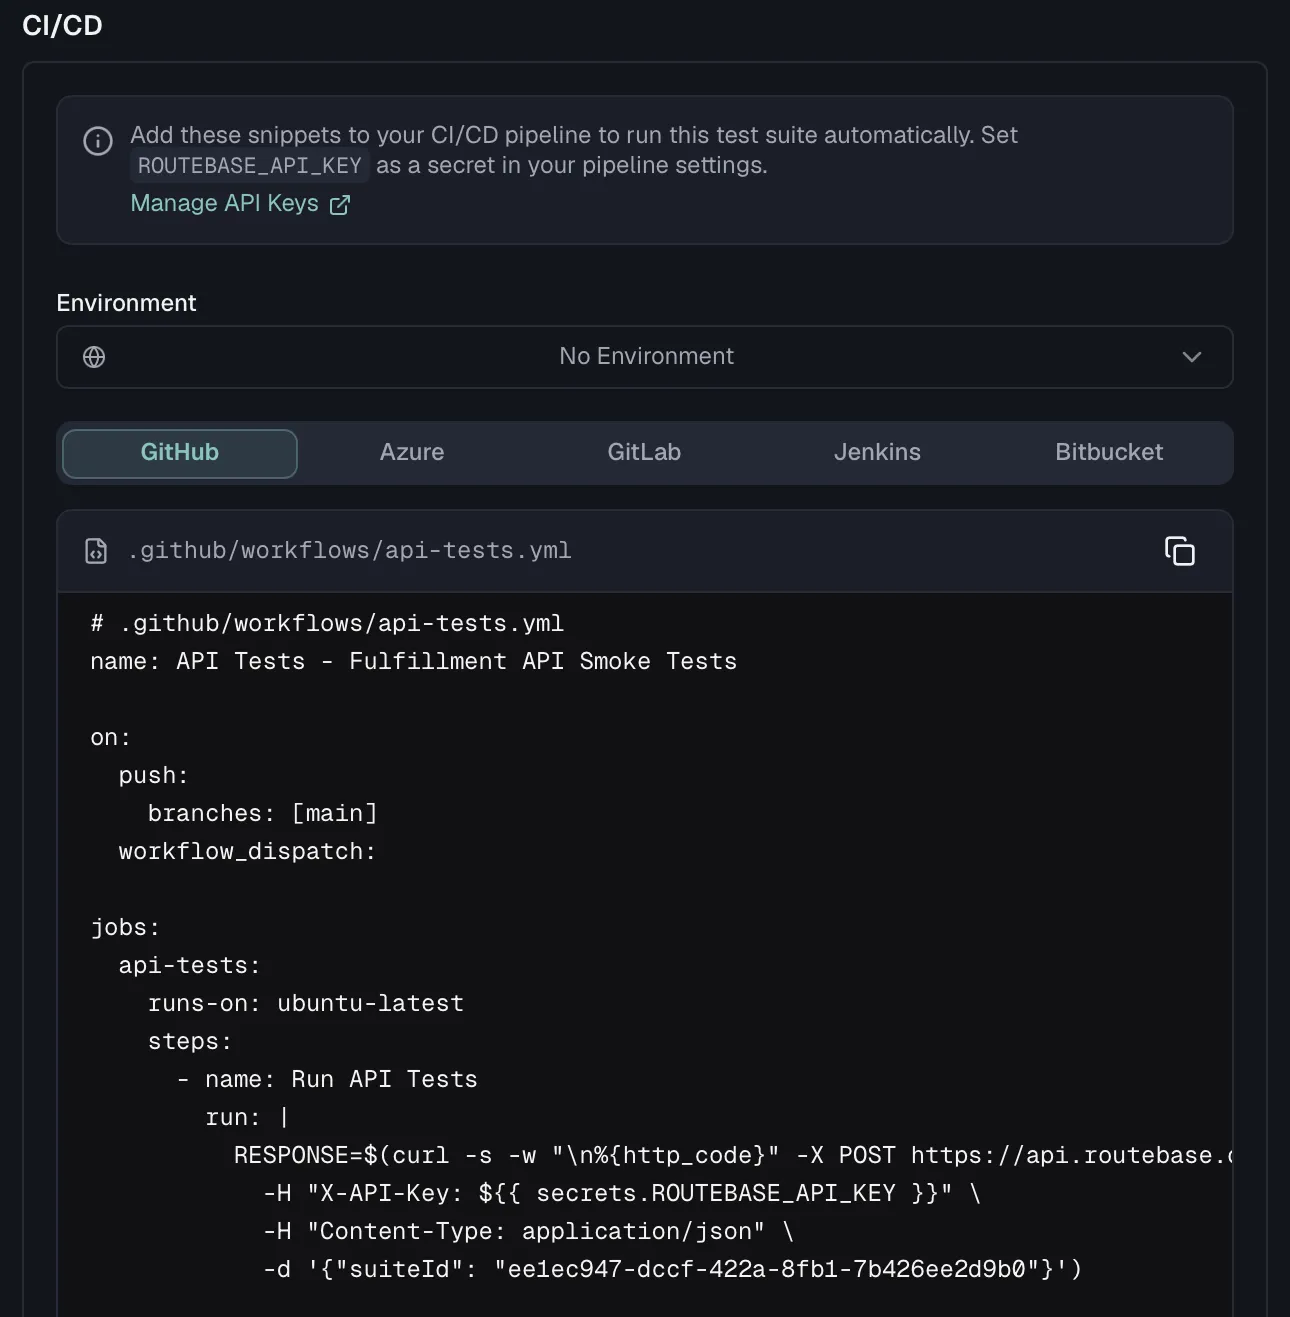Click the Content-Type application/json line
Image resolution: width=1290 pixels, height=1317 pixels.
tap(528, 1232)
